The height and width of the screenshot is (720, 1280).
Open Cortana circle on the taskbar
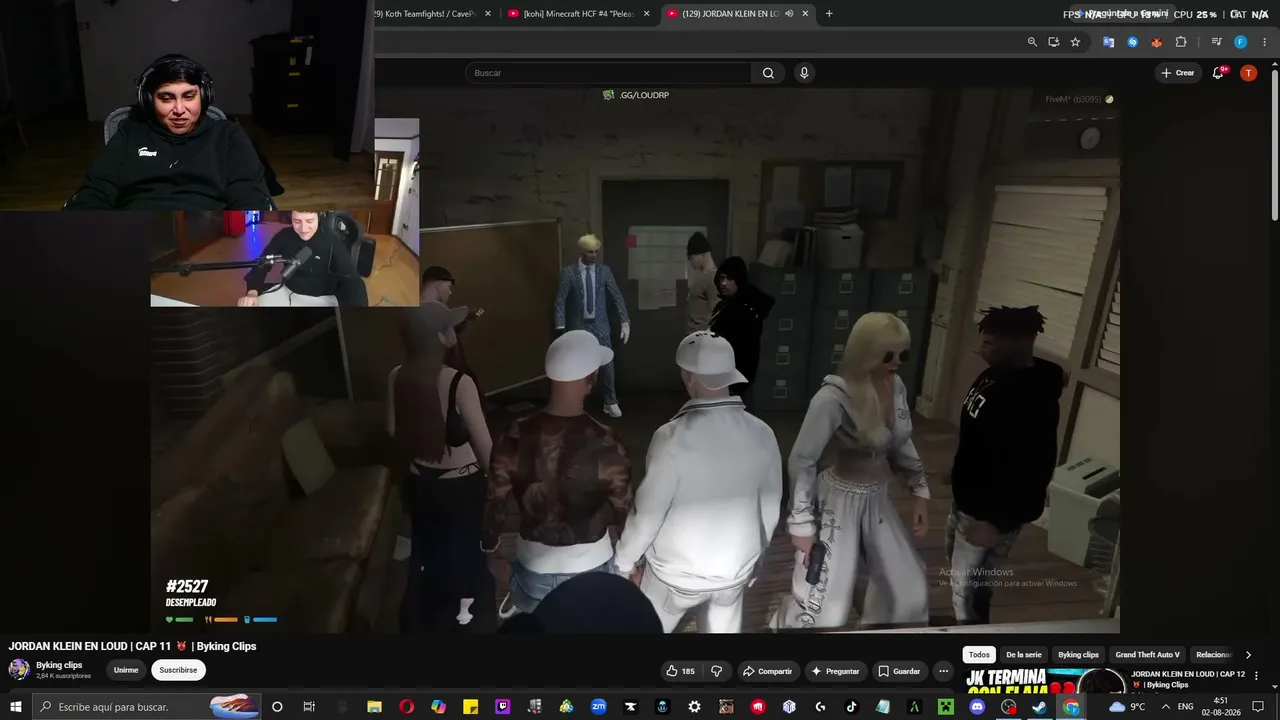click(x=277, y=707)
